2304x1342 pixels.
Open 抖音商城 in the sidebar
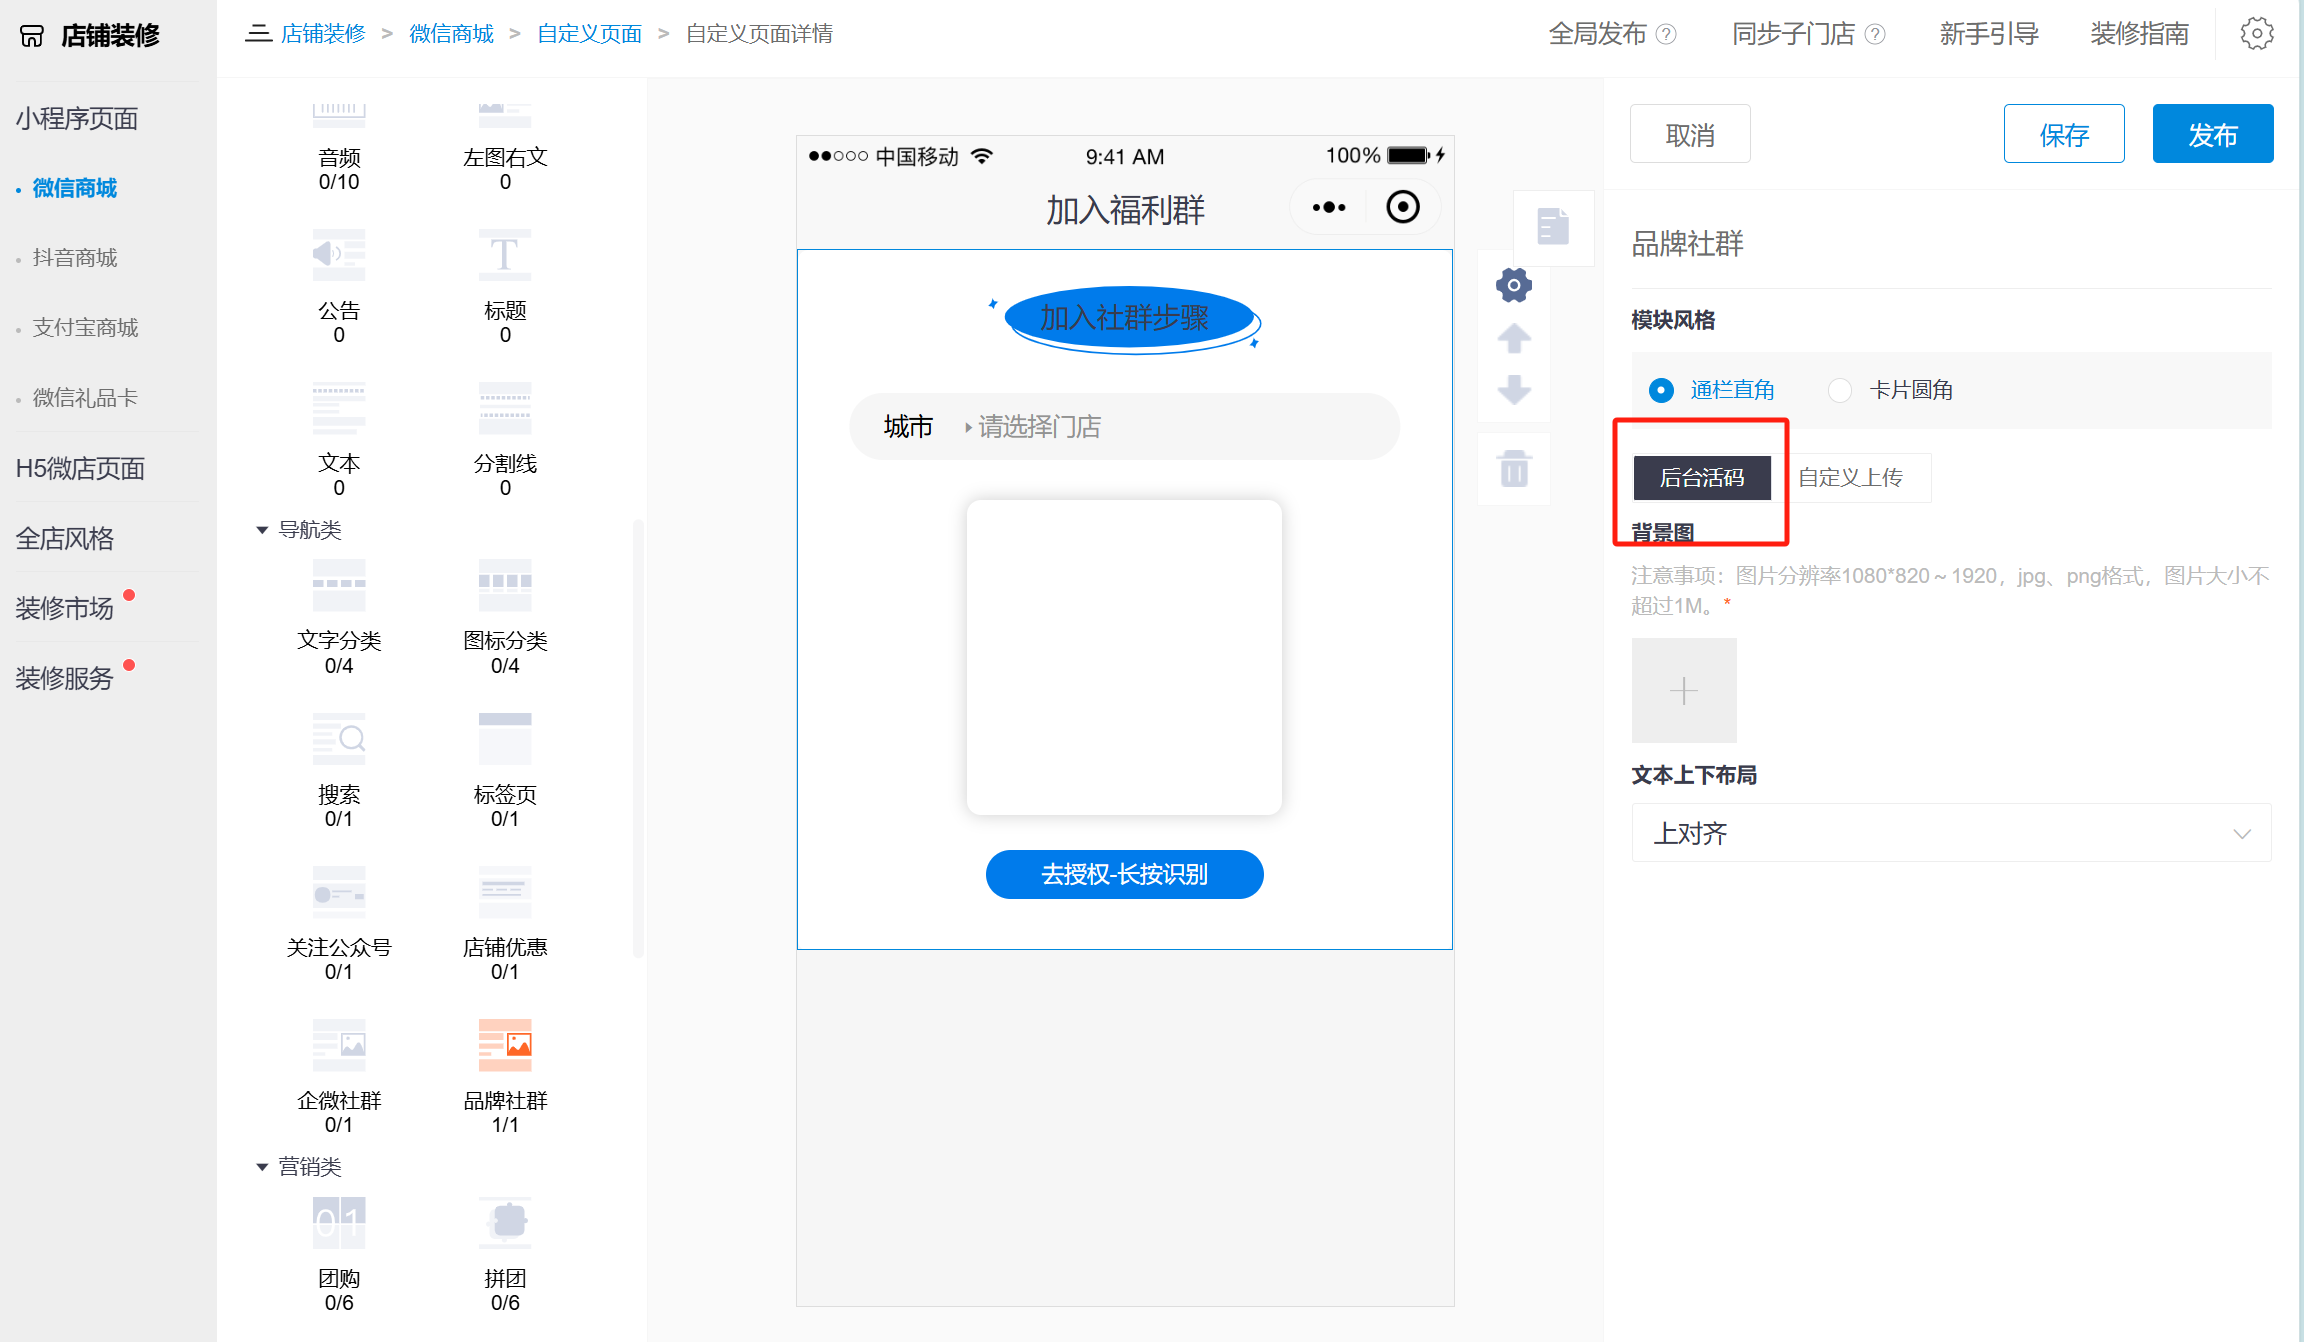[x=77, y=257]
